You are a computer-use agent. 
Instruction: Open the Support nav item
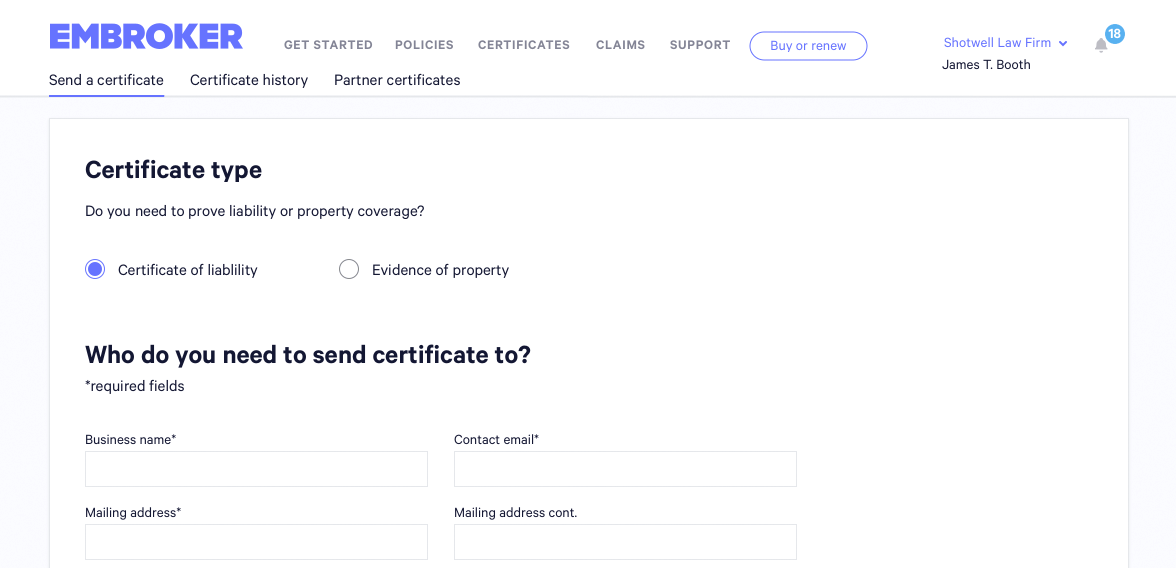click(x=700, y=45)
